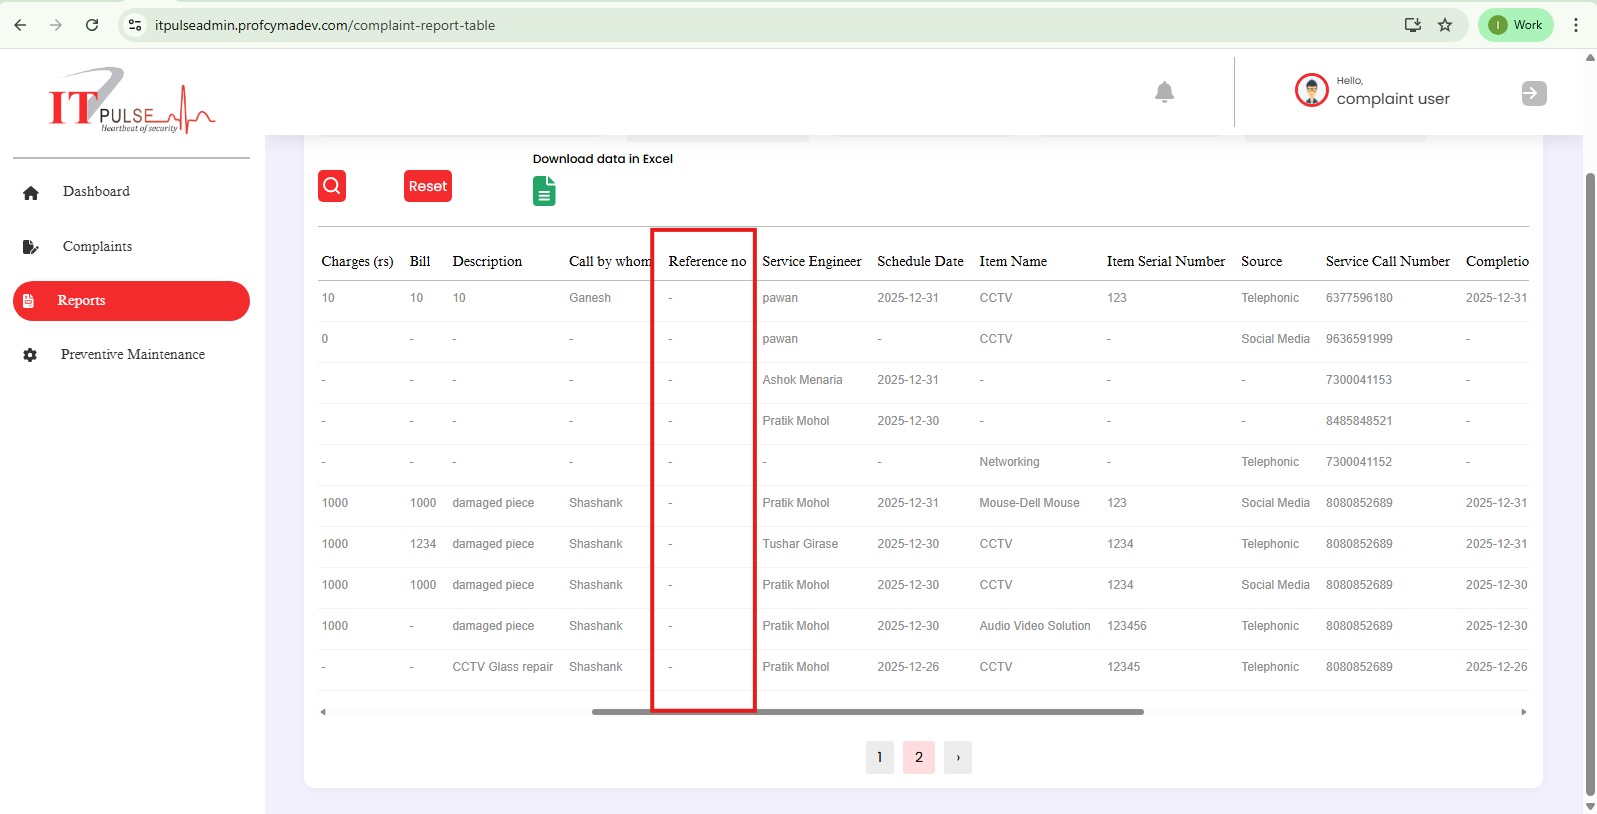The image size is (1597, 814).
Task: Go to Complaints in sidebar
Action: pyautogui.click(x=97, y=247)
